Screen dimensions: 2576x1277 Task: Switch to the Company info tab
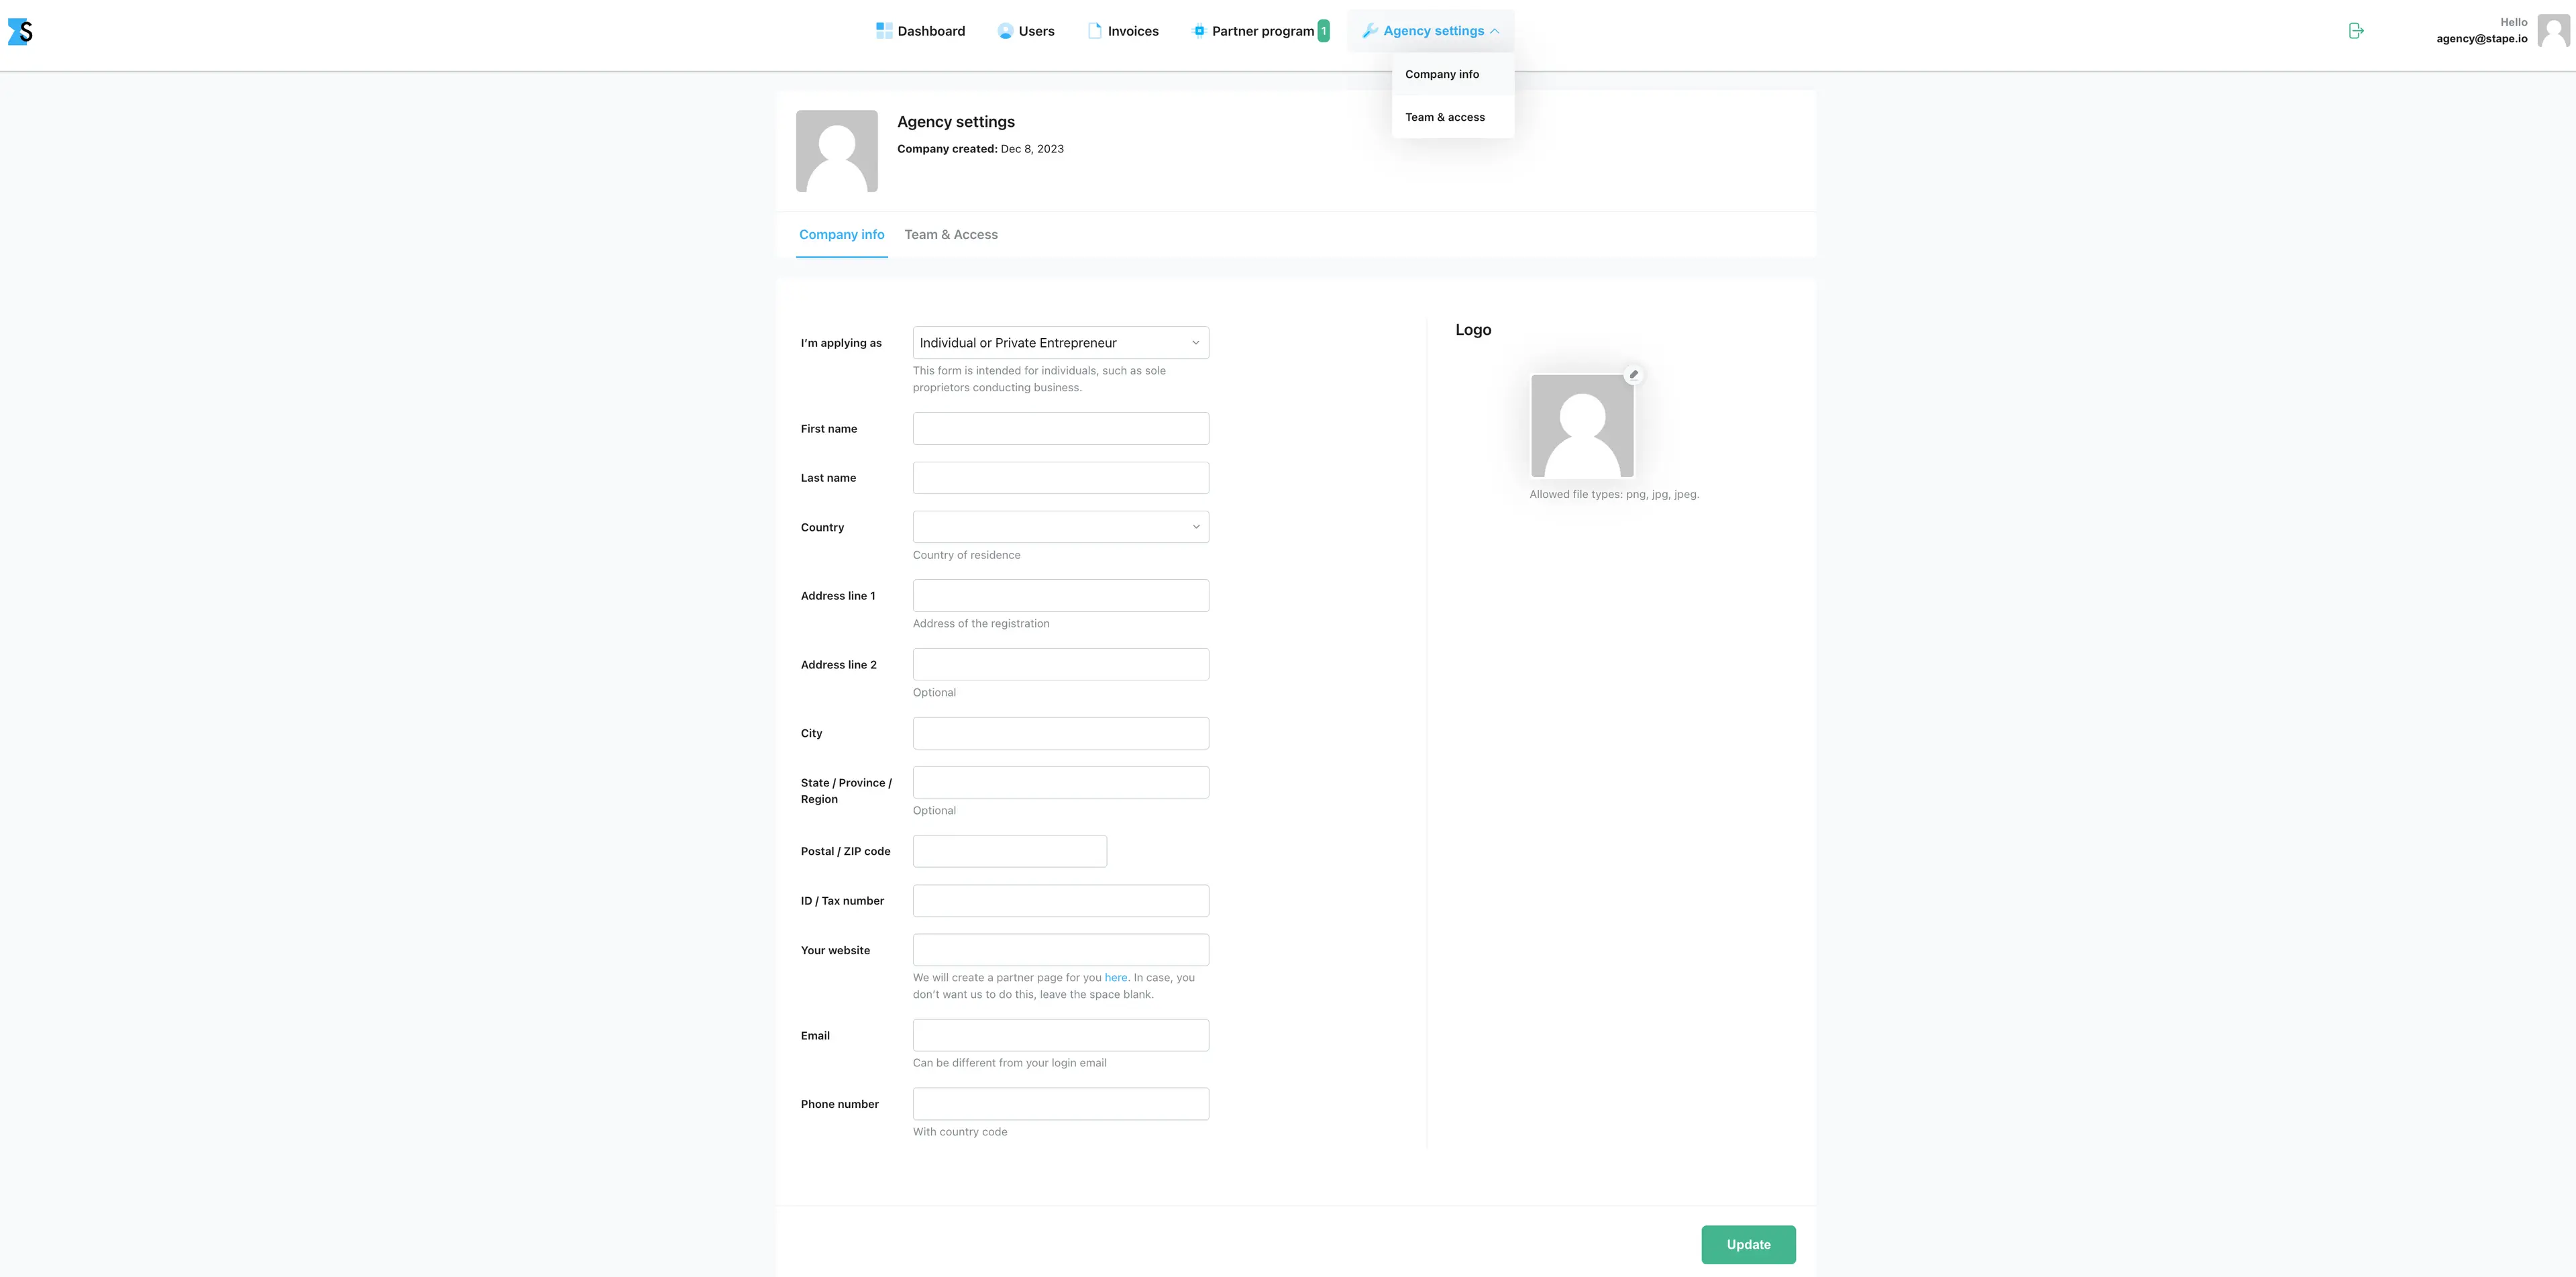[x=842, y=235]
